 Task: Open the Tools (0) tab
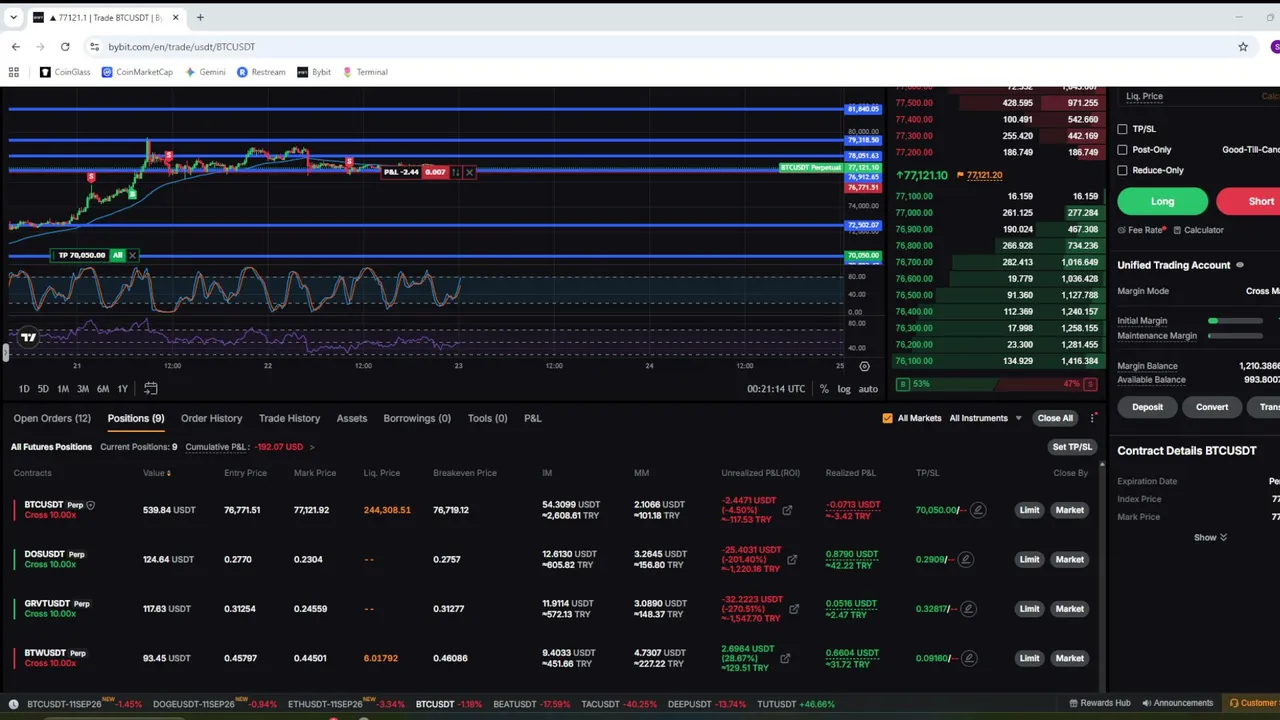pos(487,418)
